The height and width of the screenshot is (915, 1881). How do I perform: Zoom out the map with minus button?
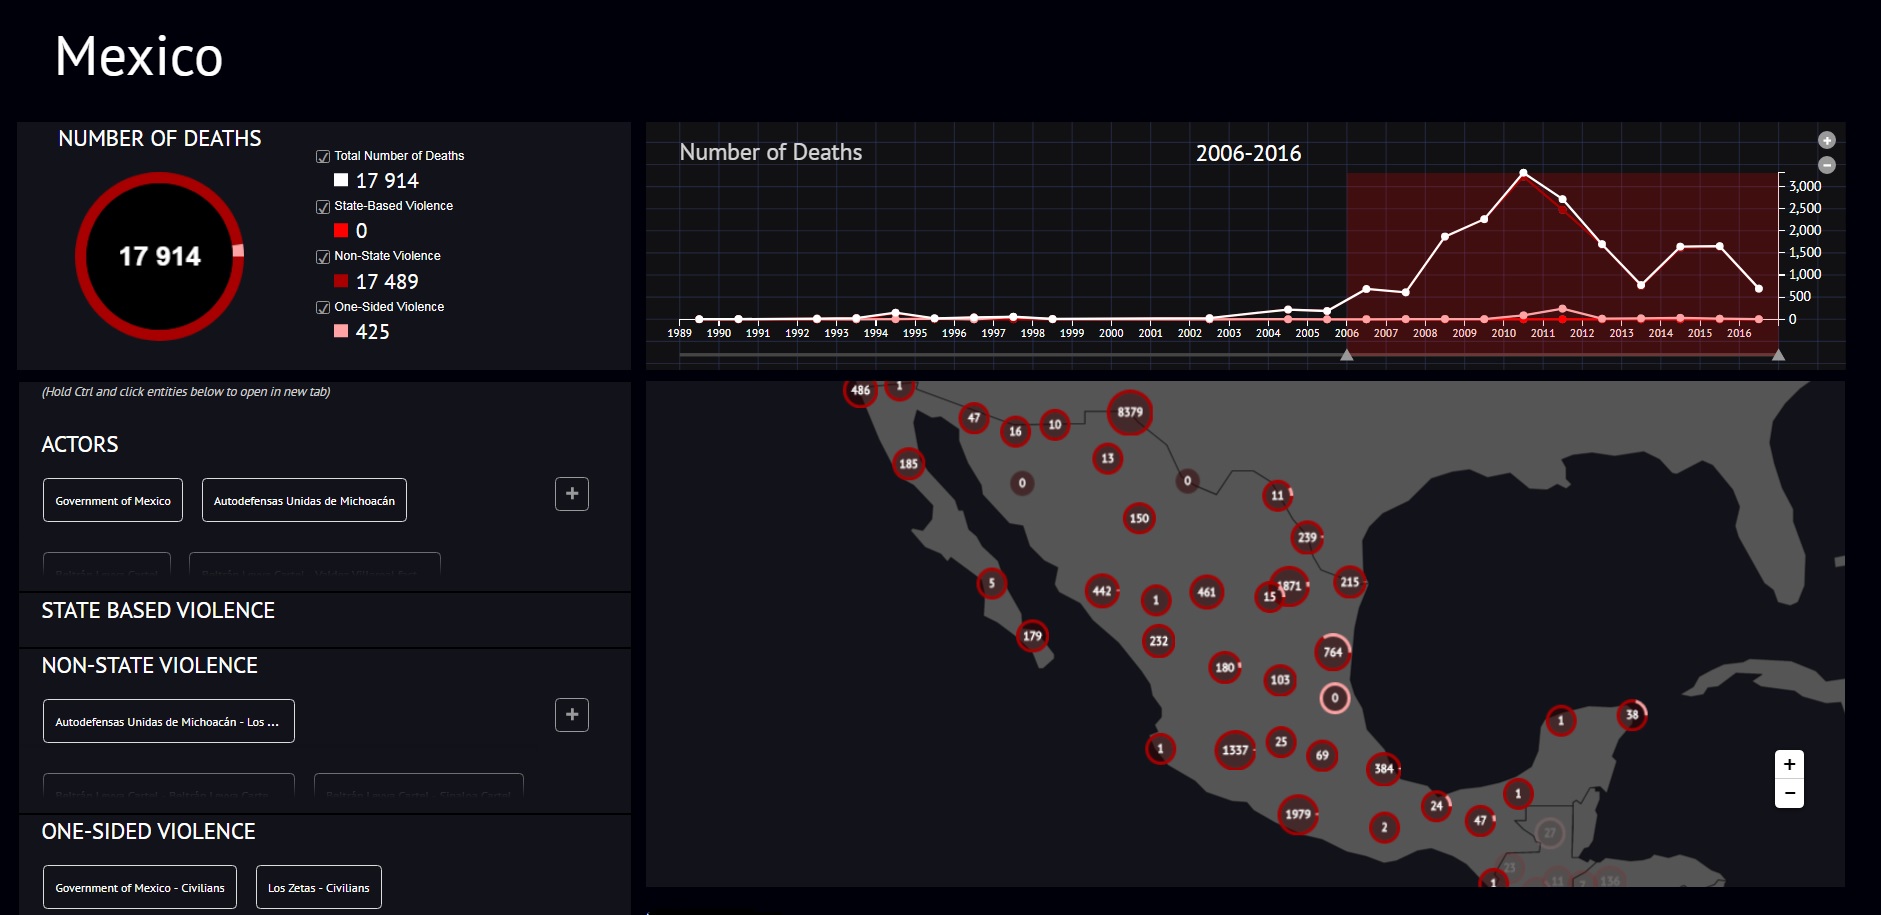click(1789, 793)
